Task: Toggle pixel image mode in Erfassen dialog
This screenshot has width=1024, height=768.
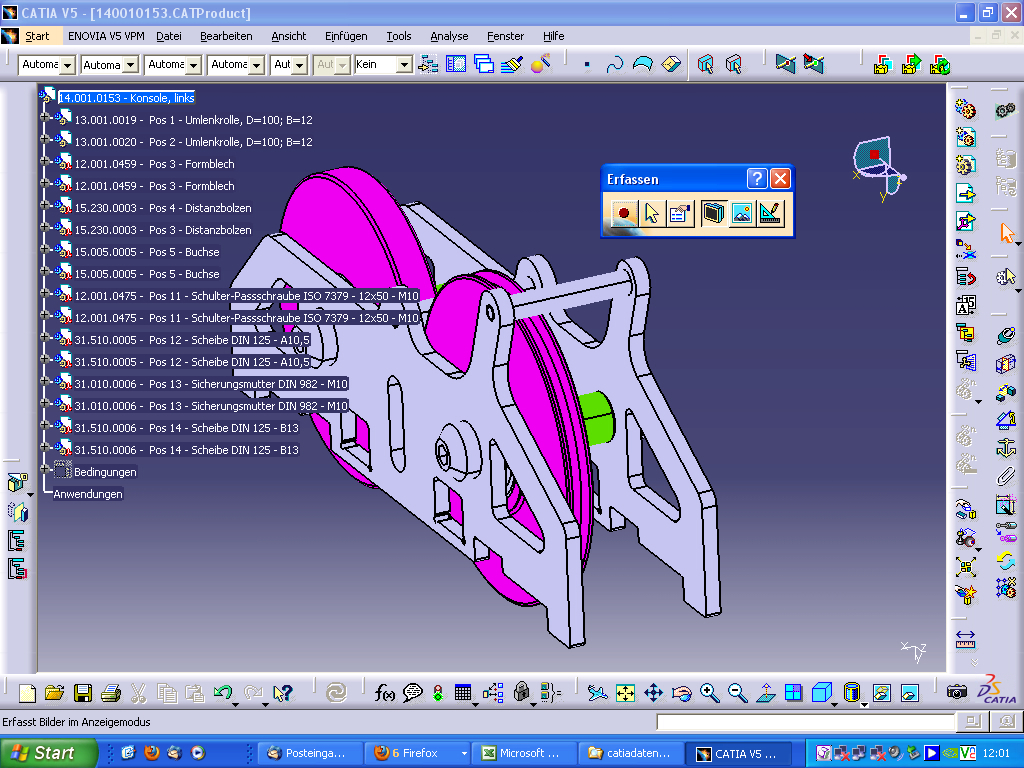Action: coord(742,214)
